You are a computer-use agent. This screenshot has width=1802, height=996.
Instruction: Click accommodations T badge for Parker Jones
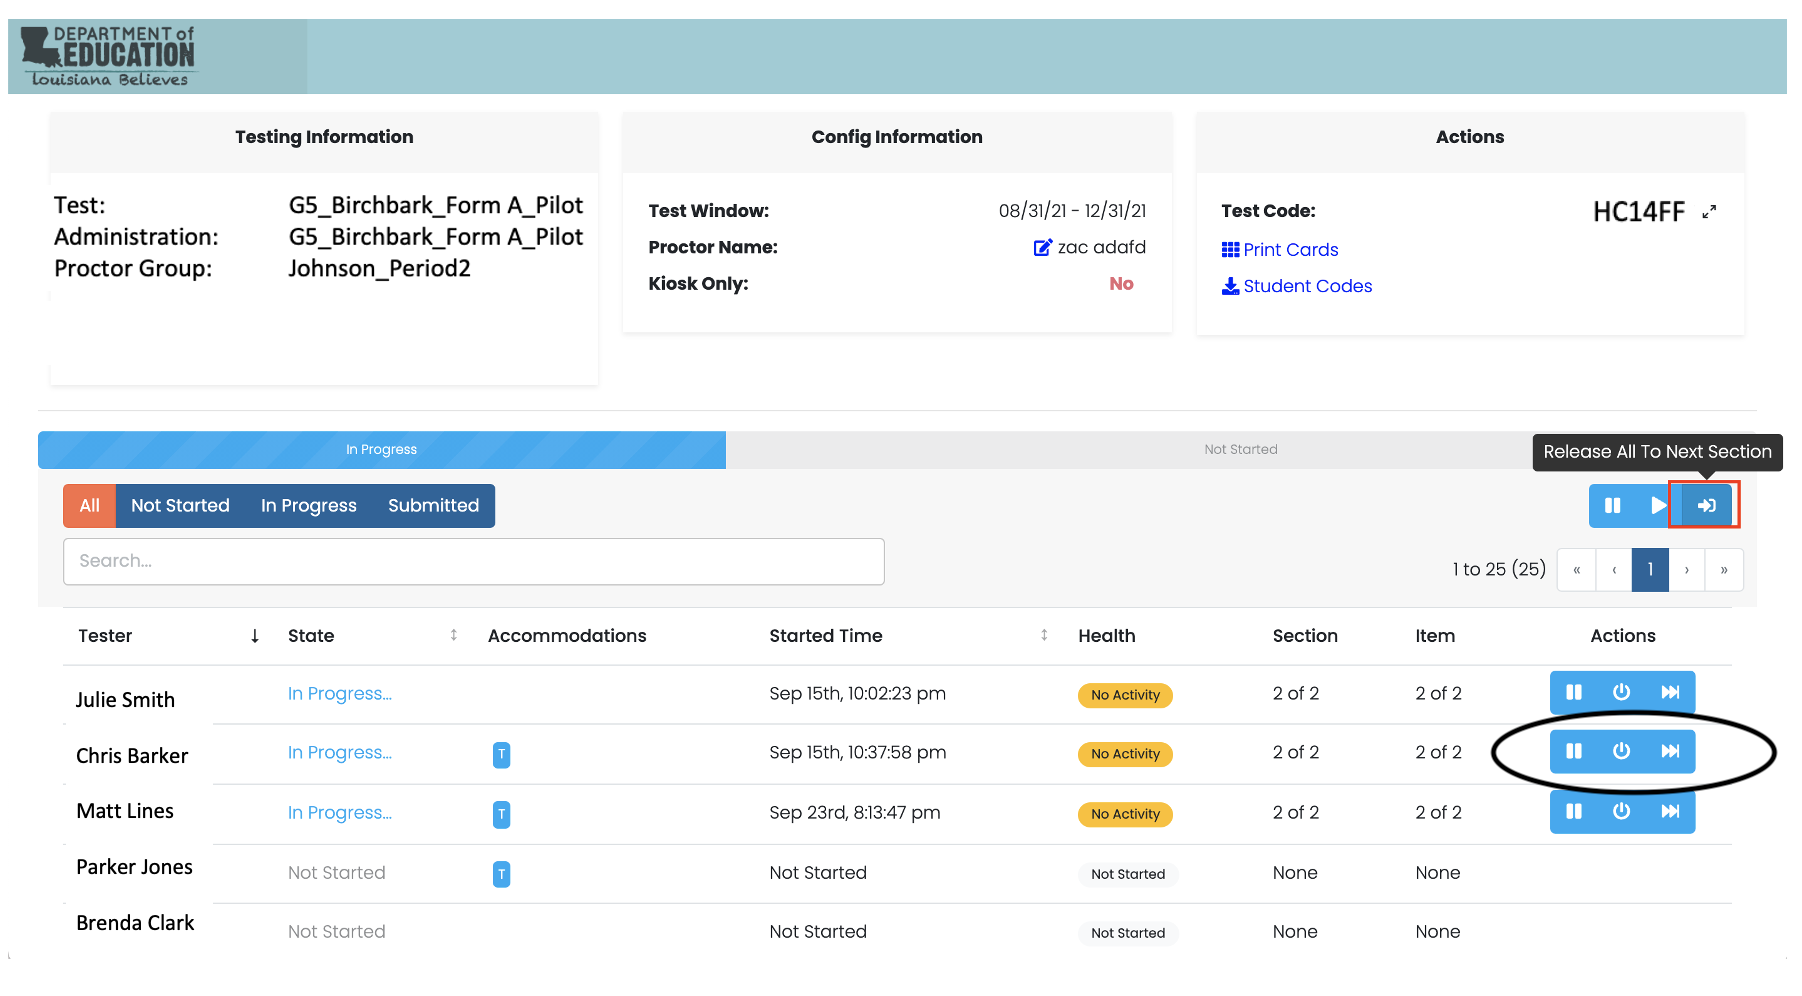(x=501, y=874)
